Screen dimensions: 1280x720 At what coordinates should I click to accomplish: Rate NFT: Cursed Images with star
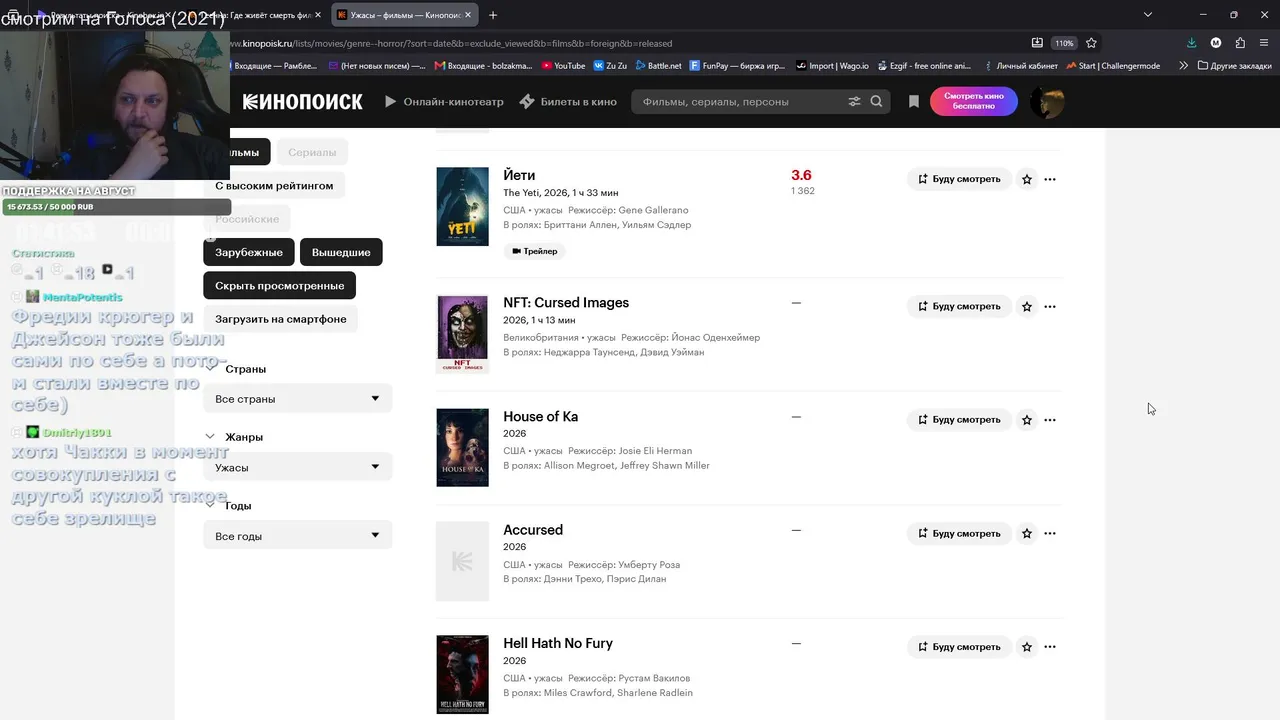1027,306
